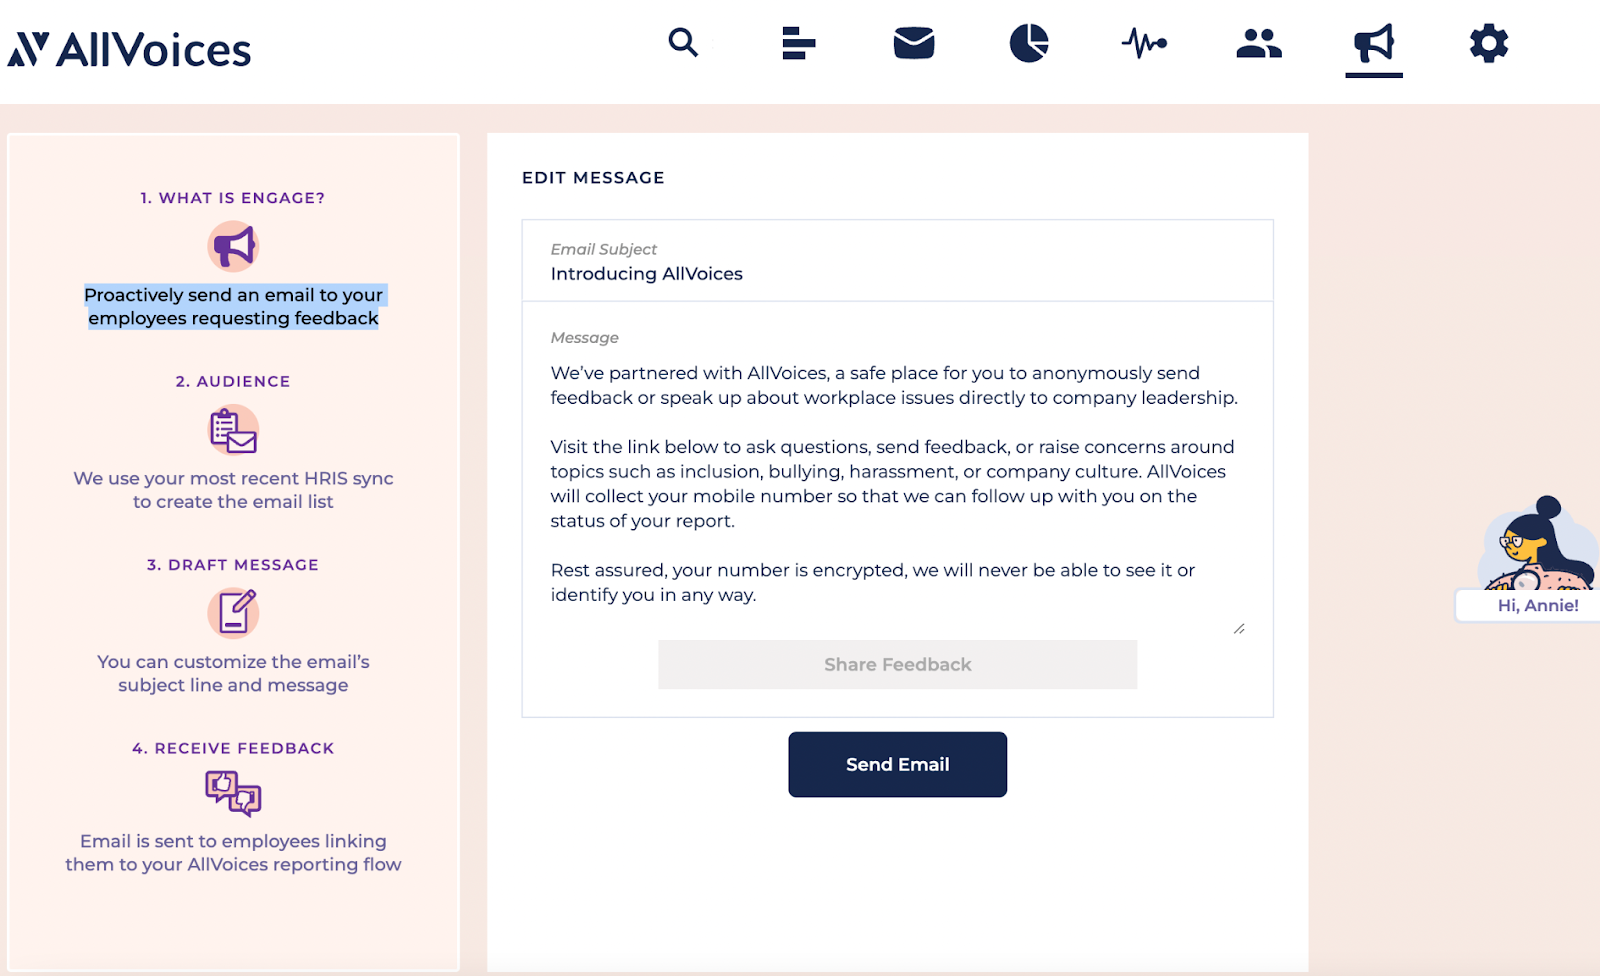Viewport: 1600px width, 976px height.
Task: Click the clipboard icon under Audience step
Action: [233, 431]
